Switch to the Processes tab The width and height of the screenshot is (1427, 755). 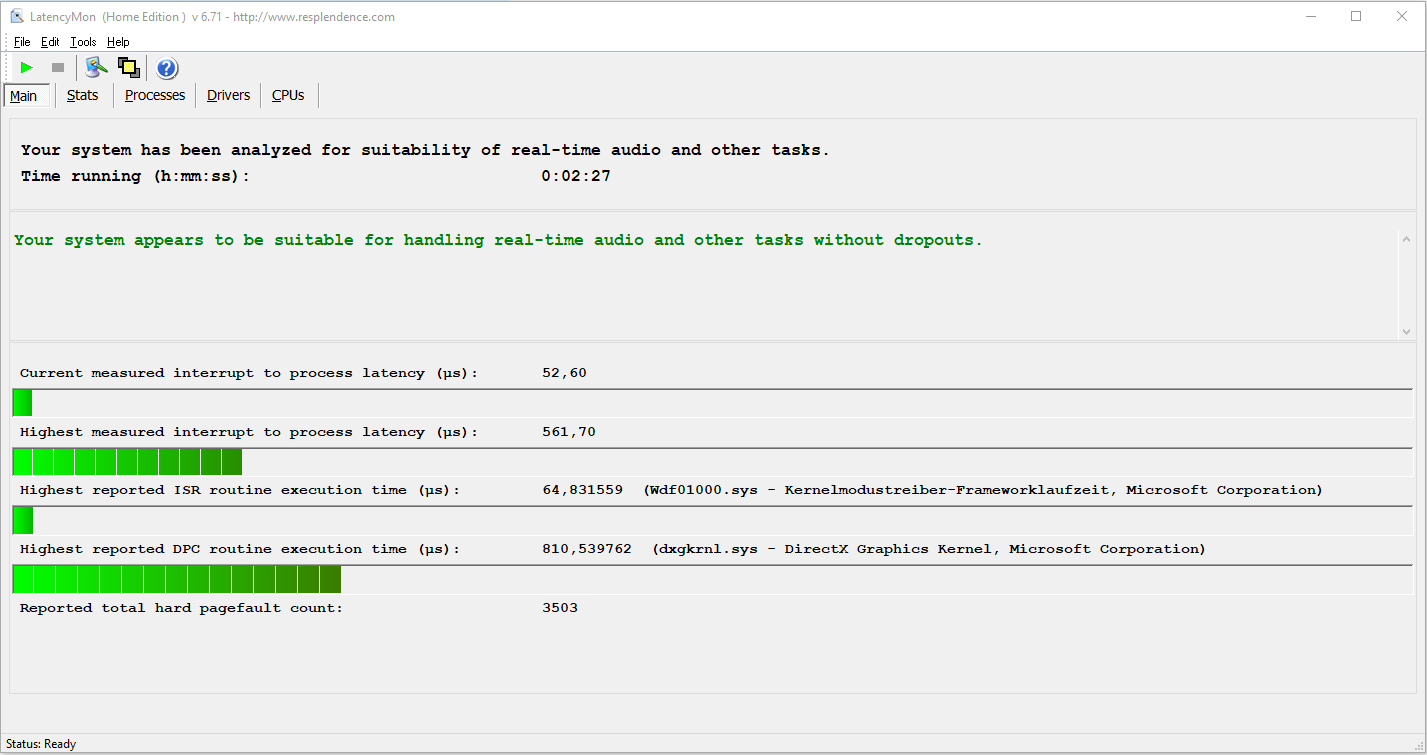[155, 95]
